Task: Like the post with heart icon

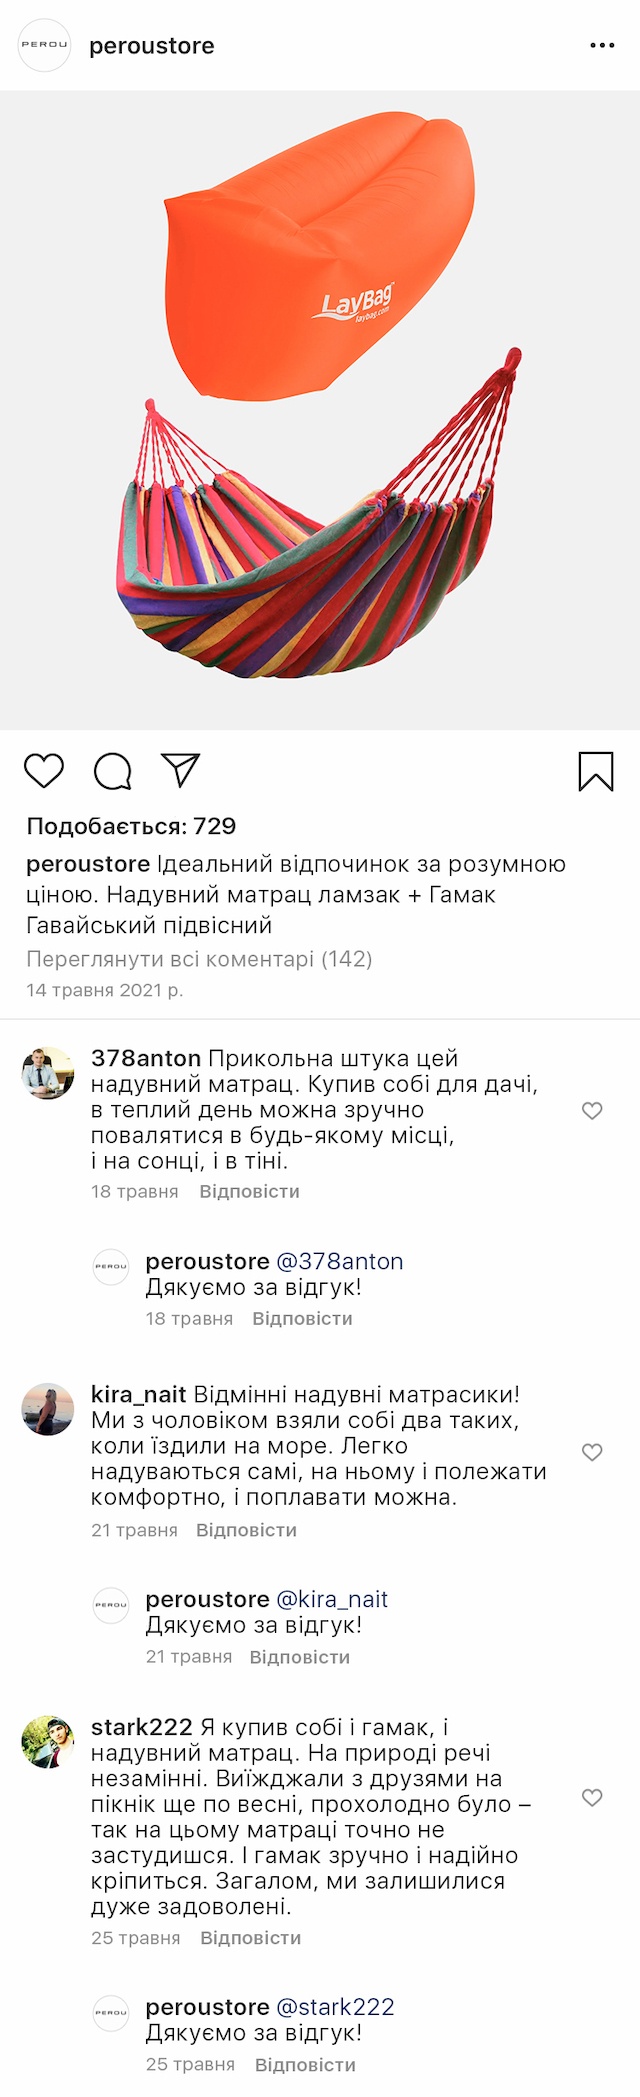Action: pos(44,771)
